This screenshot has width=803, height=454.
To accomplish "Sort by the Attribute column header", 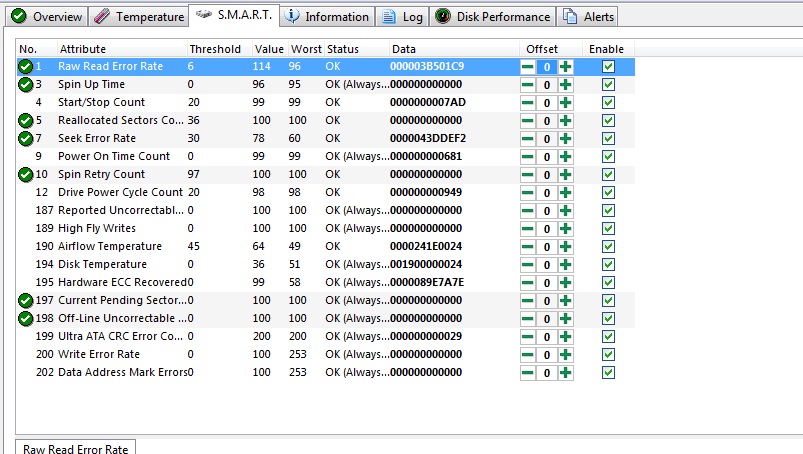I will 122,49.
